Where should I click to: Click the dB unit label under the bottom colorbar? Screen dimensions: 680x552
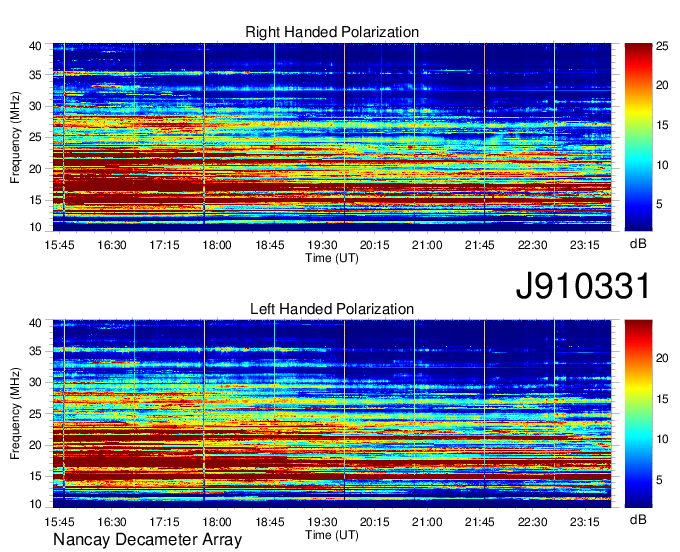pos(638,519)
